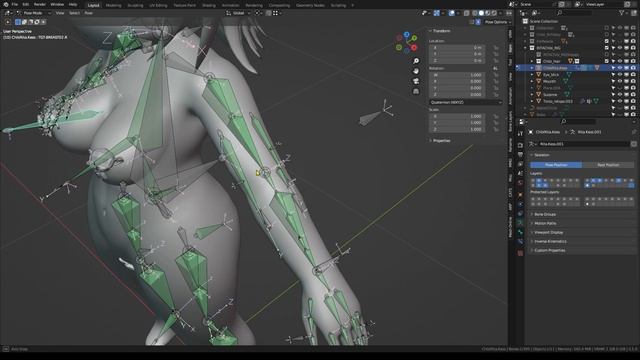Click the outliner filter funnel icon
640x360 pixels.
[x=622, y=13]
